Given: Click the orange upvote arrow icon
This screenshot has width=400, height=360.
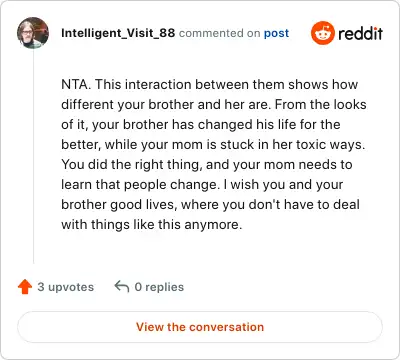Looking at the screenshot, I should click(x=25, y=287).
